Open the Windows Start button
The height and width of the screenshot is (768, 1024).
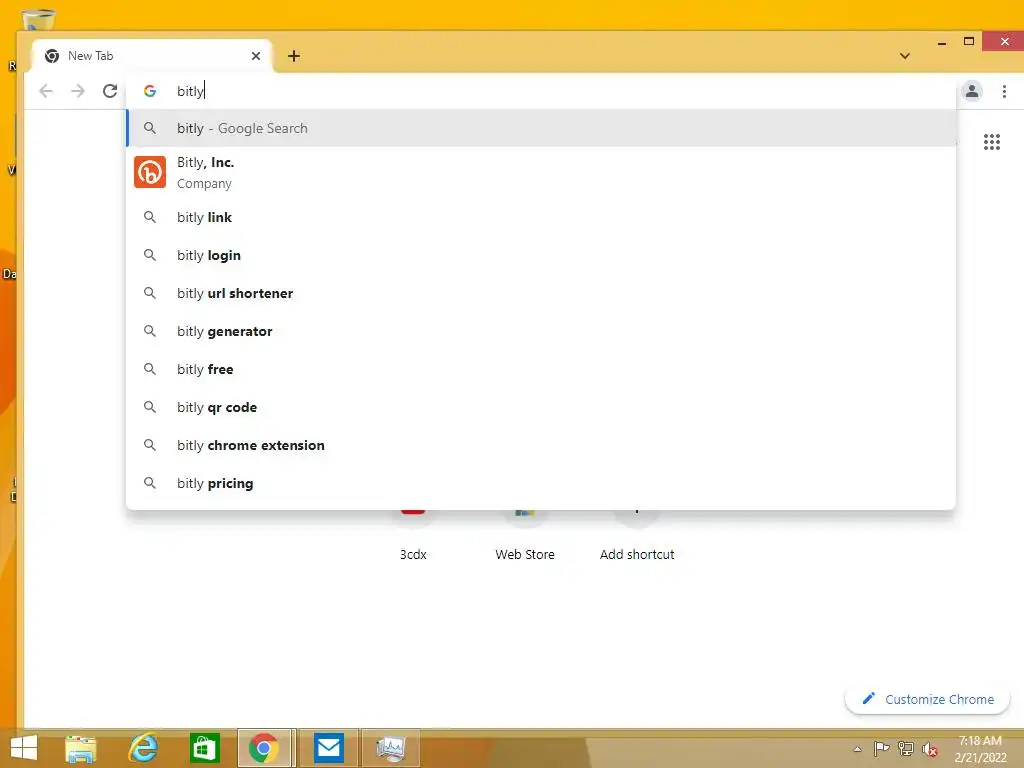tap(24, 748)
